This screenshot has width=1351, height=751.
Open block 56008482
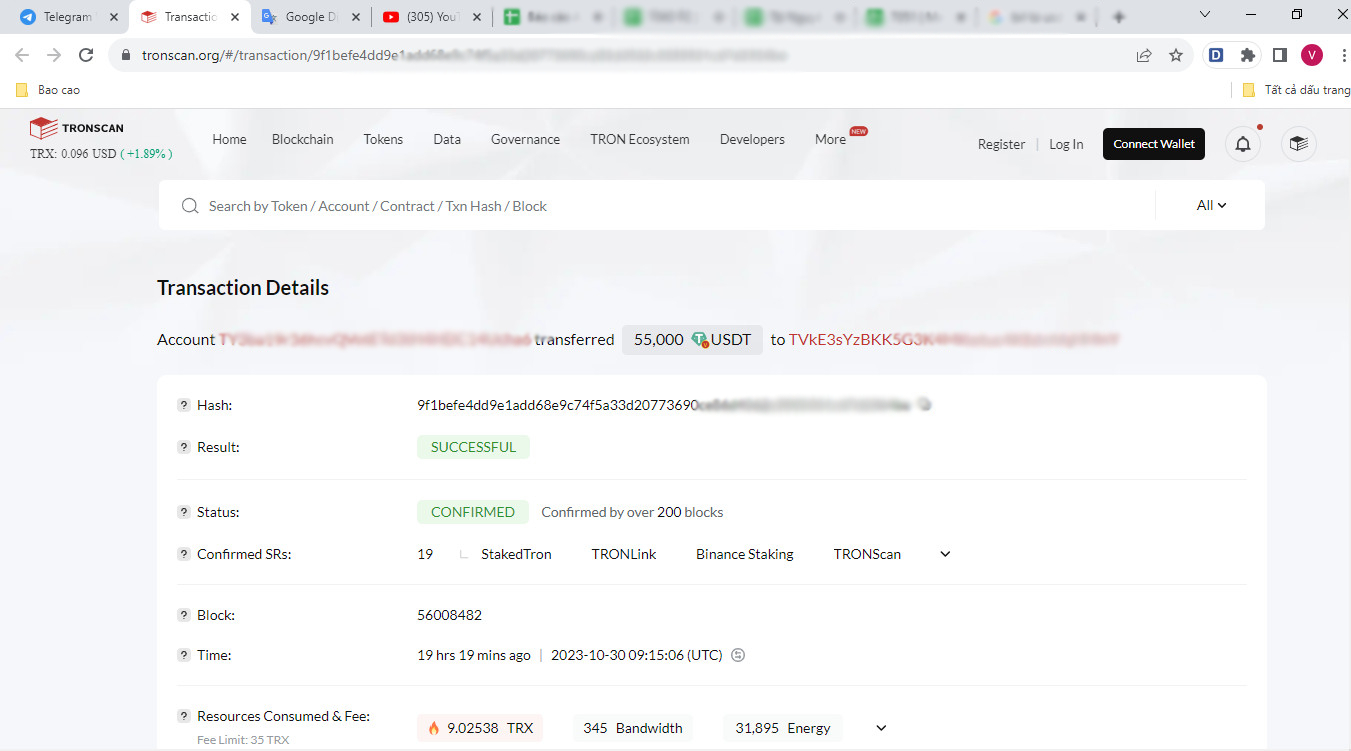(449, 615)
